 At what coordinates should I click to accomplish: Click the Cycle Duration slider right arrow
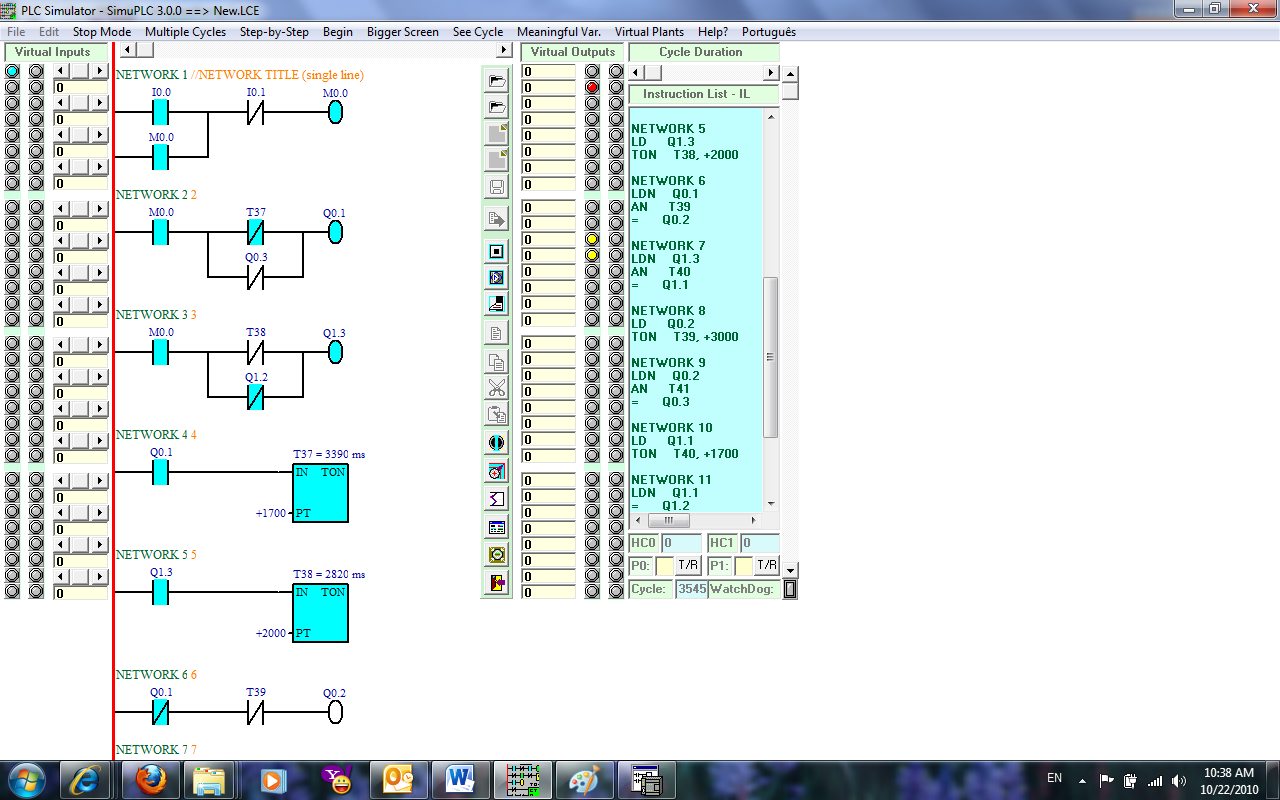coord(771,73)
